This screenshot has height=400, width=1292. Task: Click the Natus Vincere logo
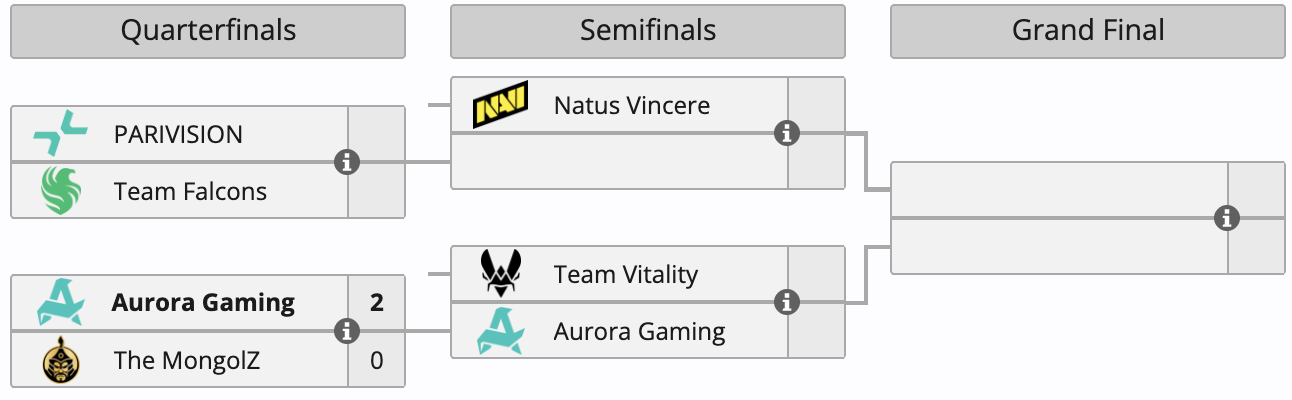500,105
